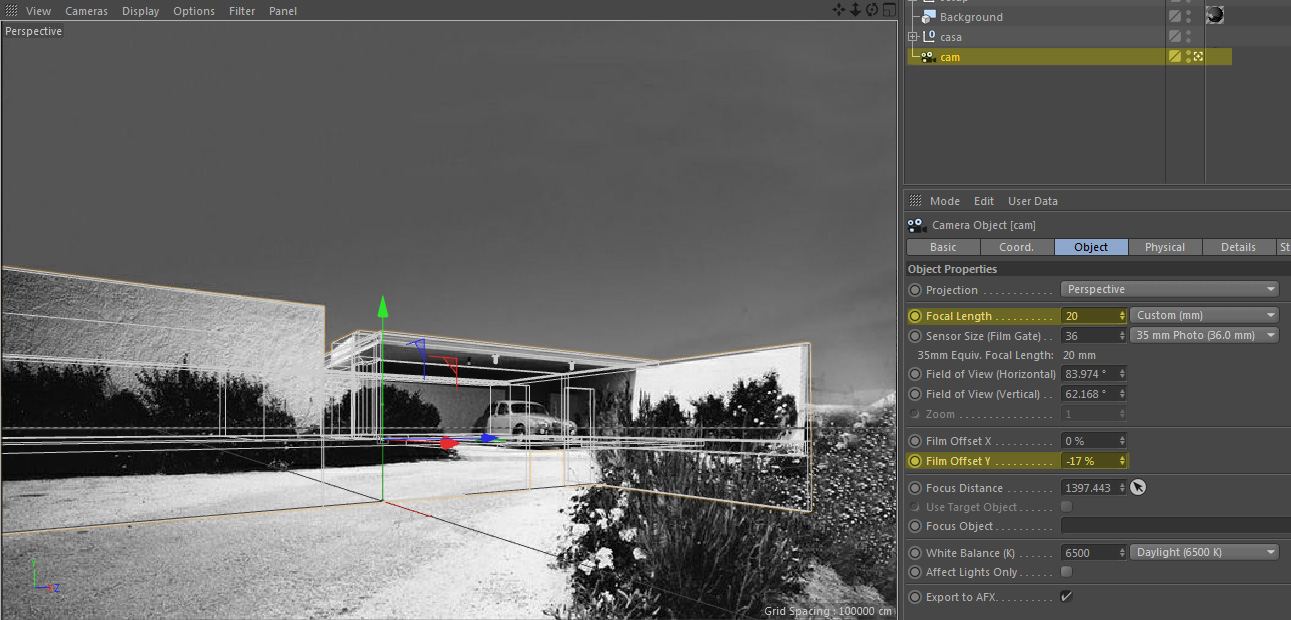
Task: Open the White Balance Daylight preset dropdown
Action: 1204,553
